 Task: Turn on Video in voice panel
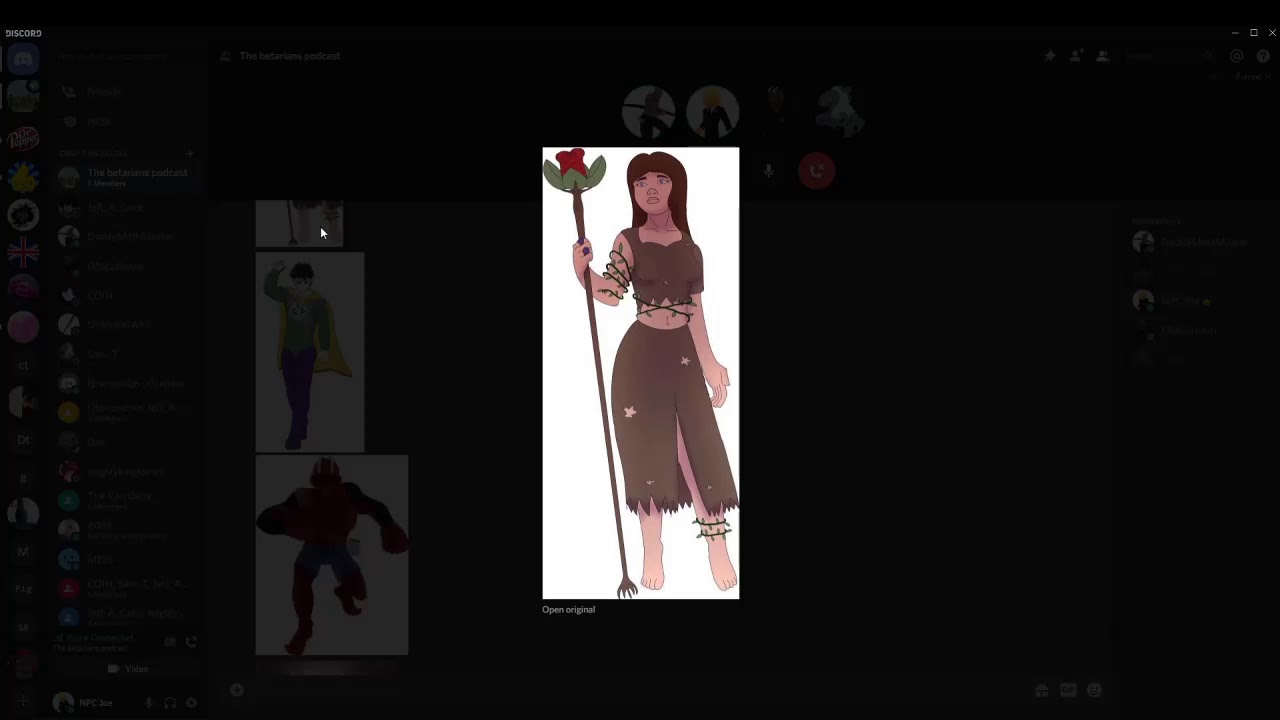[129, 669]
